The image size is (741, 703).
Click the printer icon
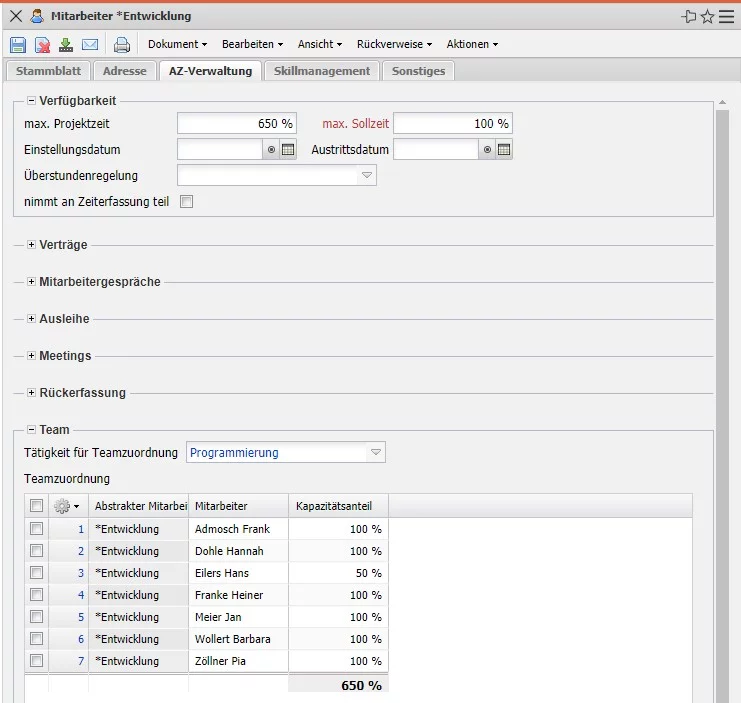click(x=121, y=44)
